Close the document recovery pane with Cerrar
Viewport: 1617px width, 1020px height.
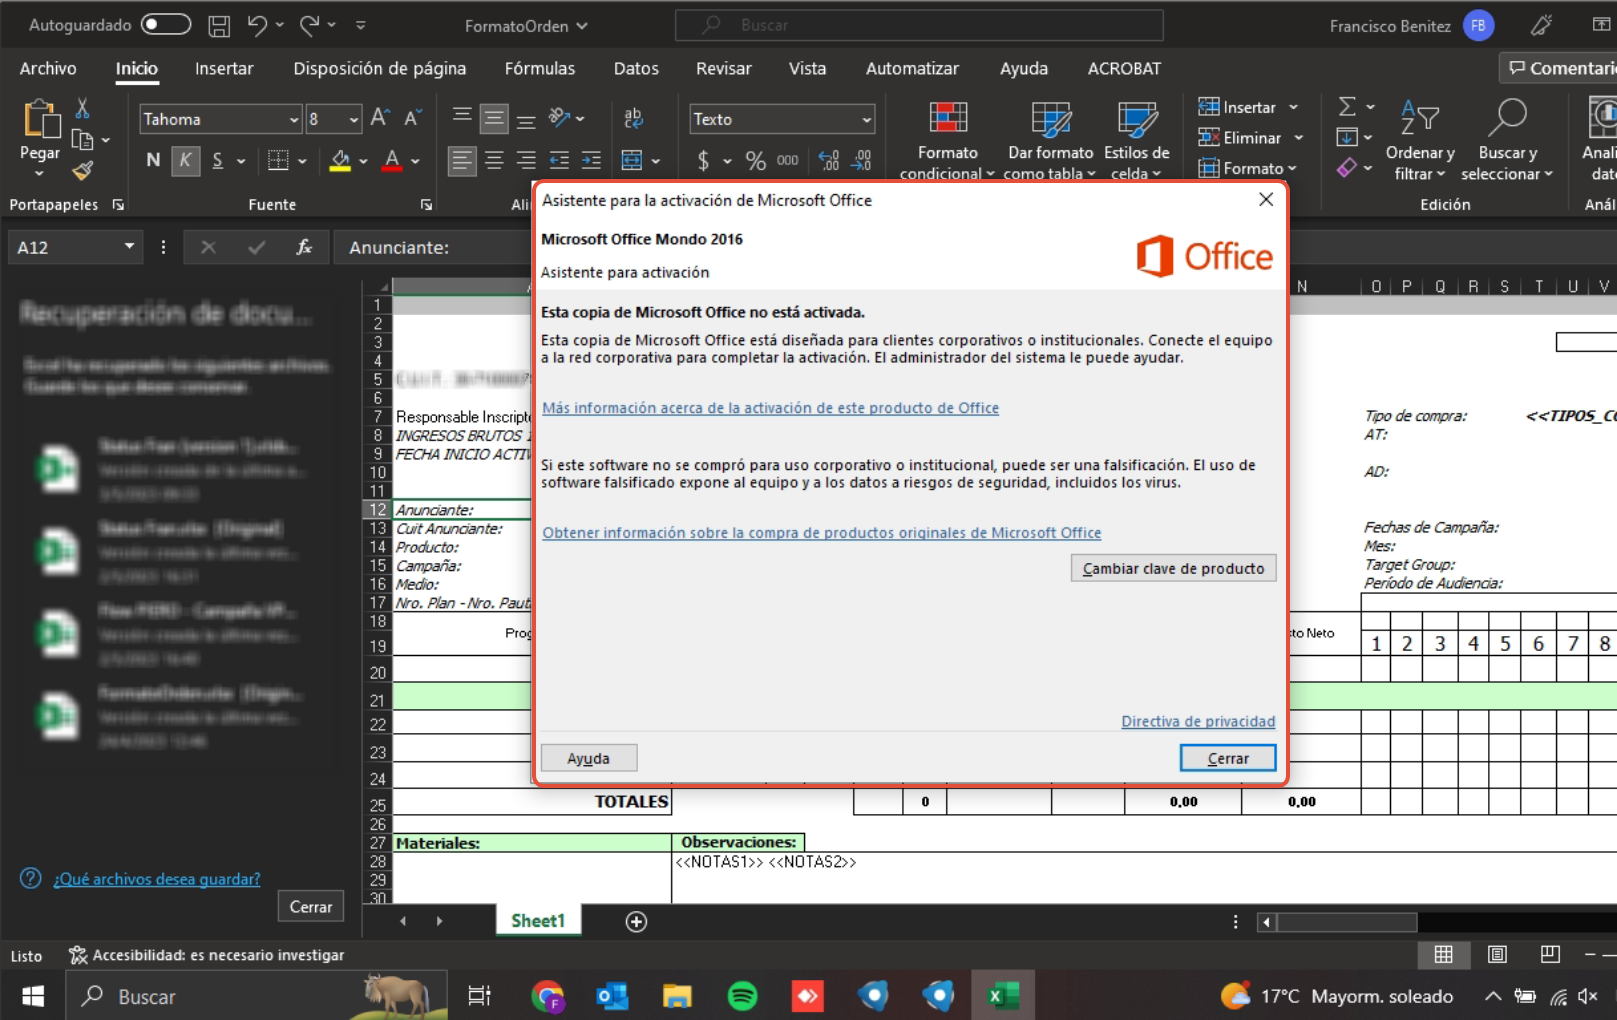point(311,906)
